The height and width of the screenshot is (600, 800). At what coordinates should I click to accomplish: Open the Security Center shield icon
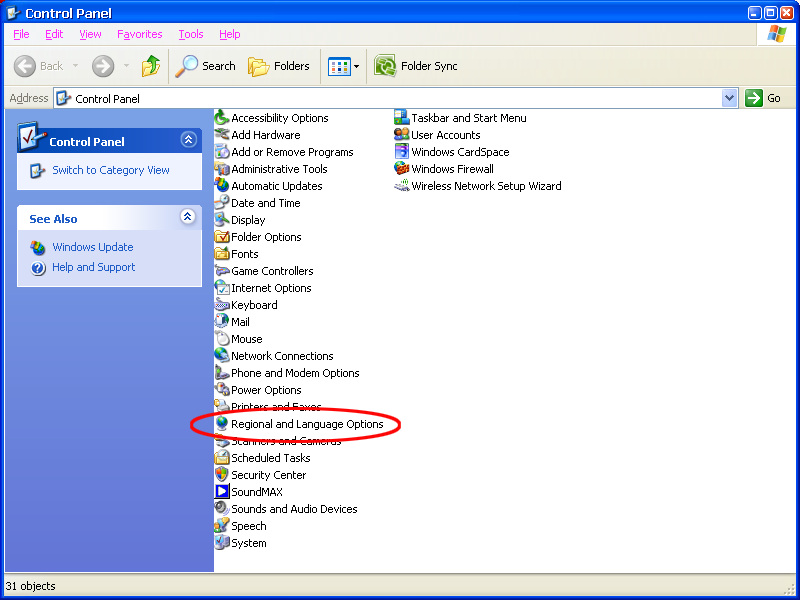pyautogui.click(x=222, y=475)
